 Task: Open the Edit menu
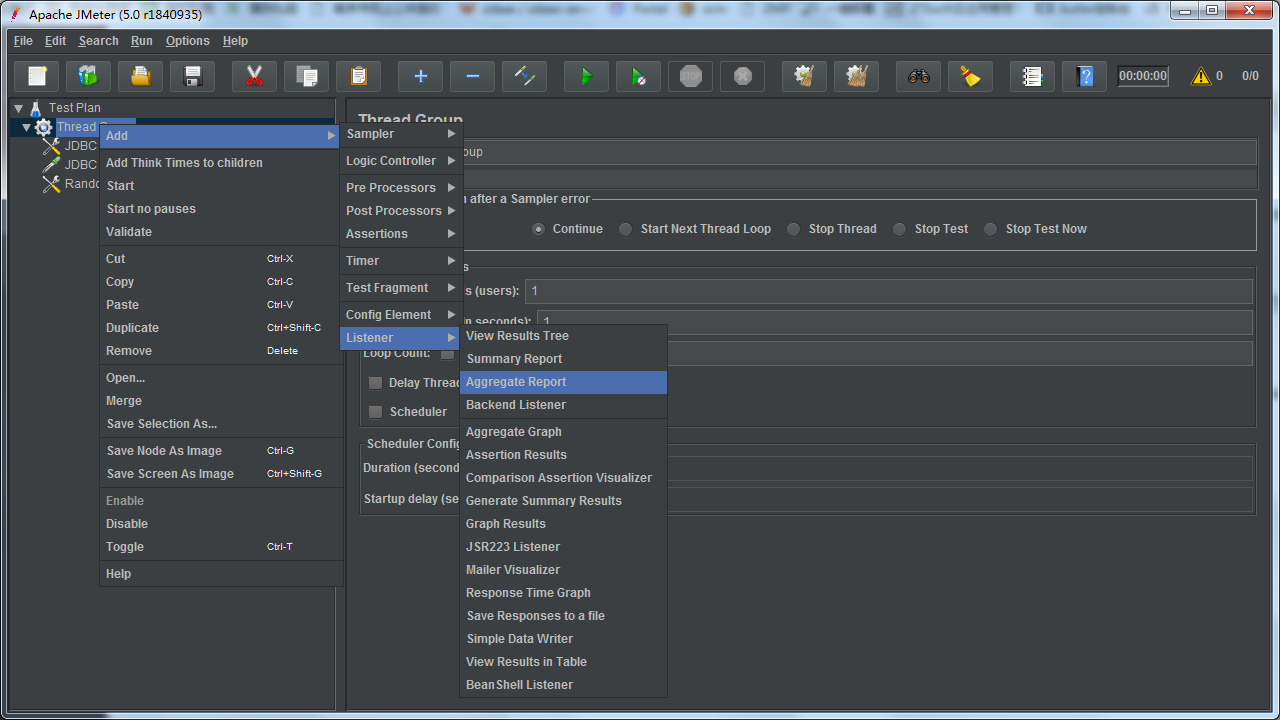tap(56, 41)
